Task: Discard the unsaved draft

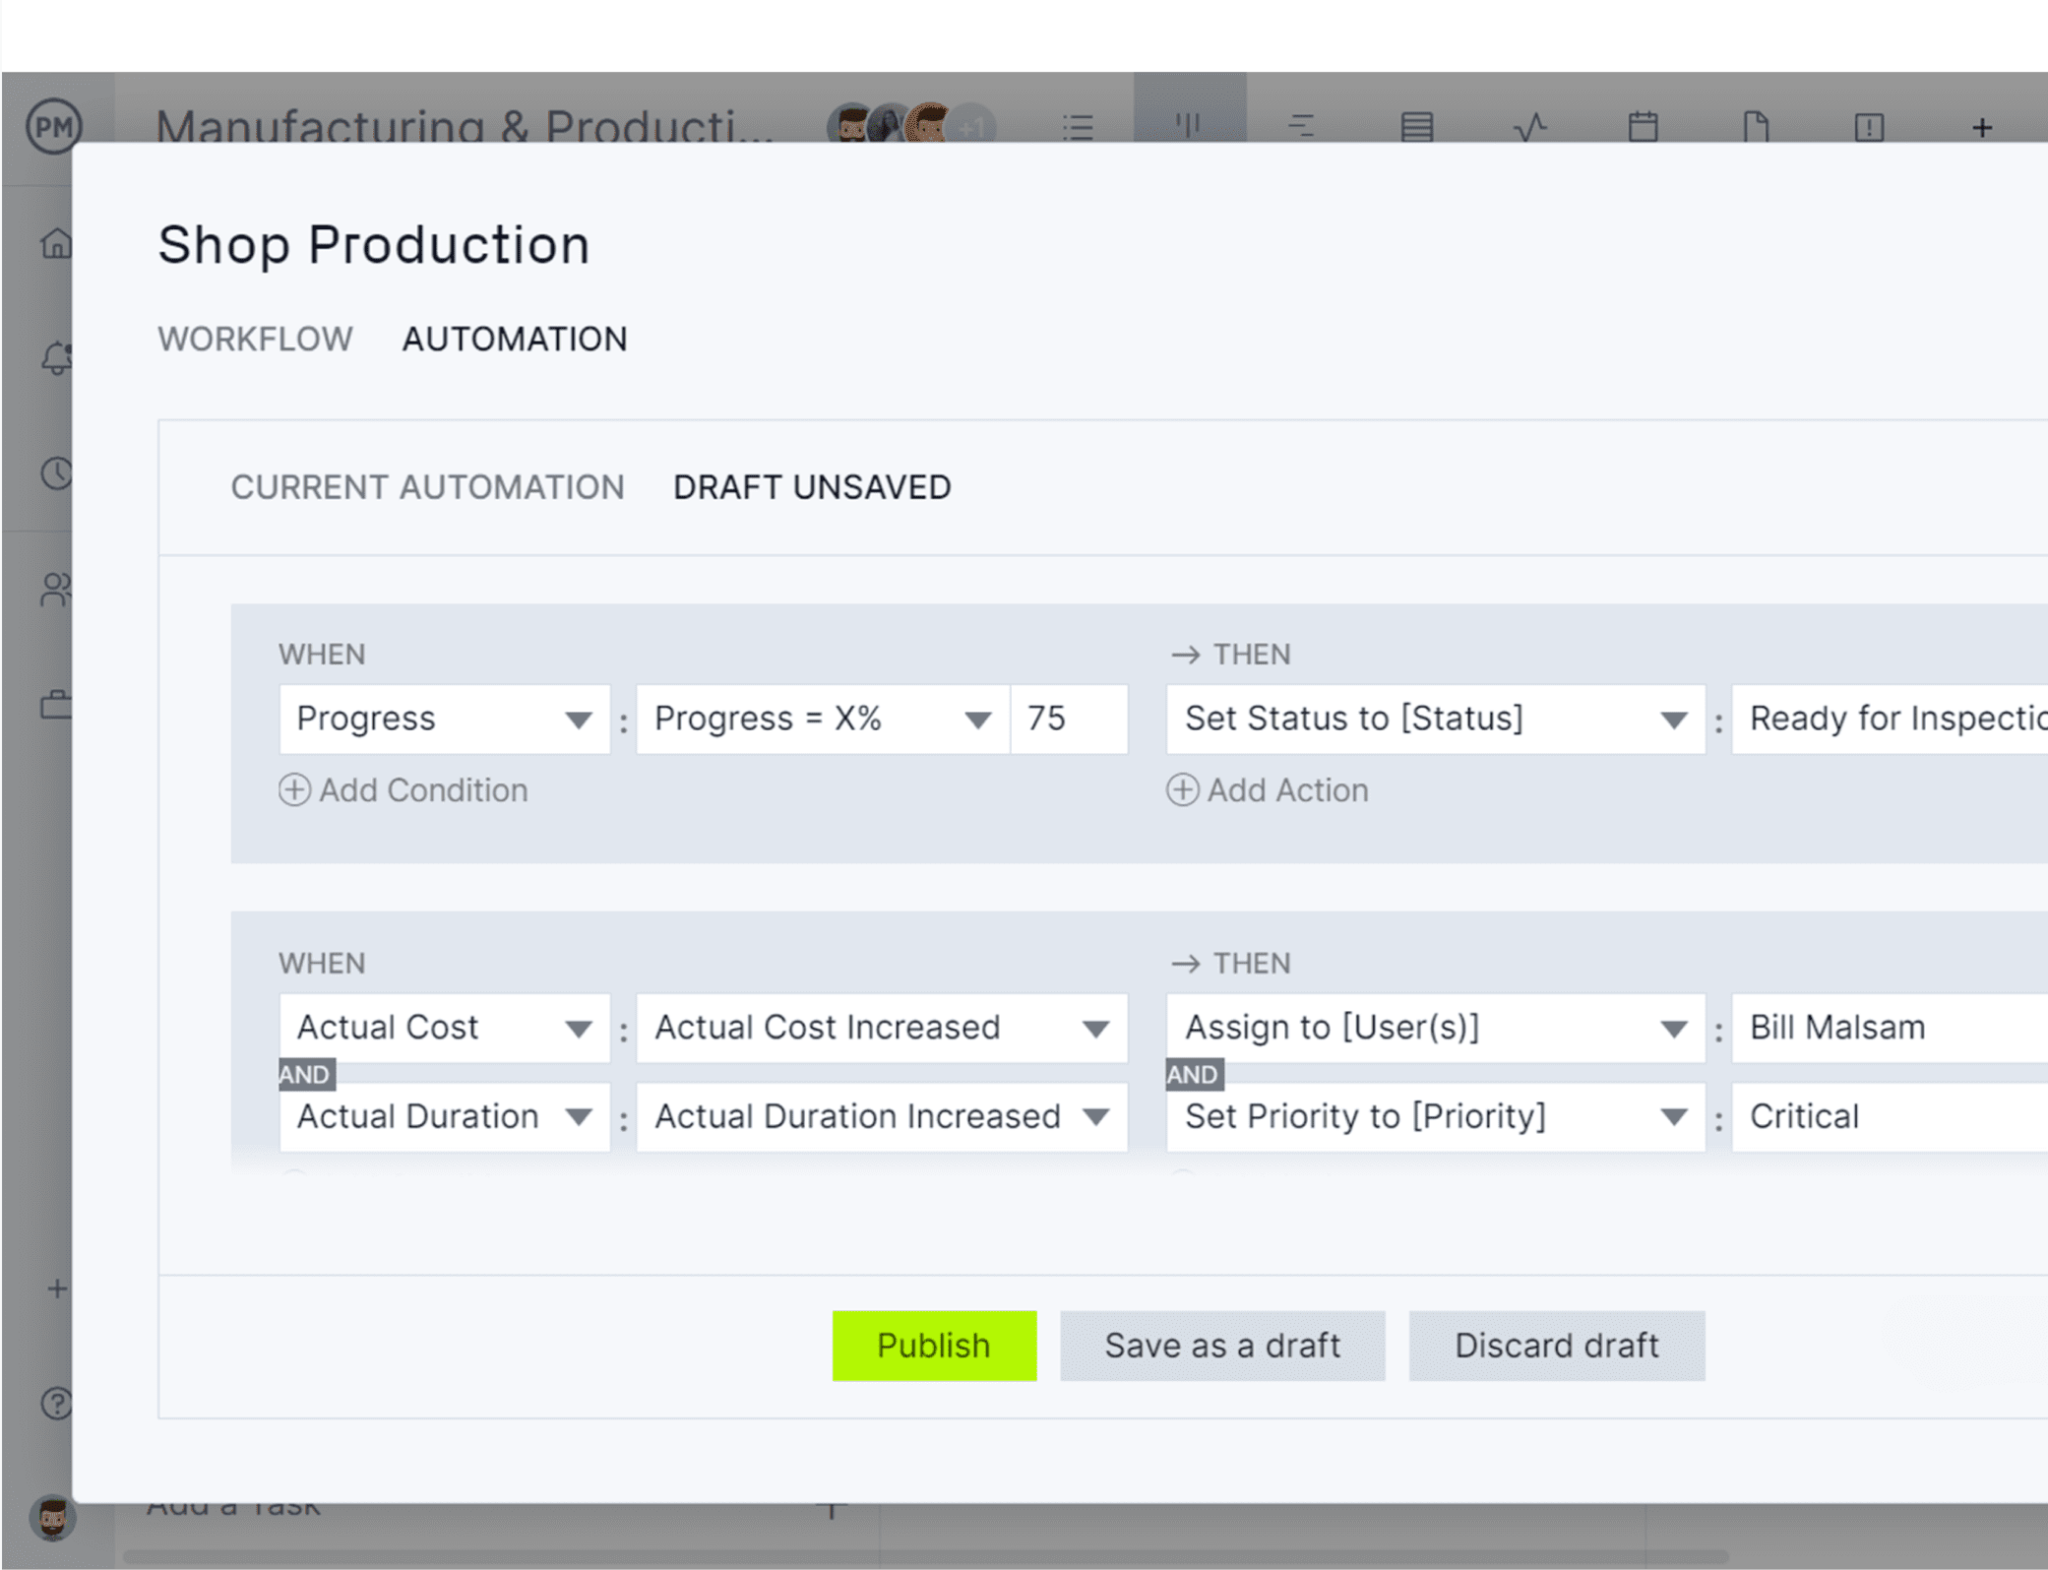Action: pyautogui.click(x=1556, y=1345)
